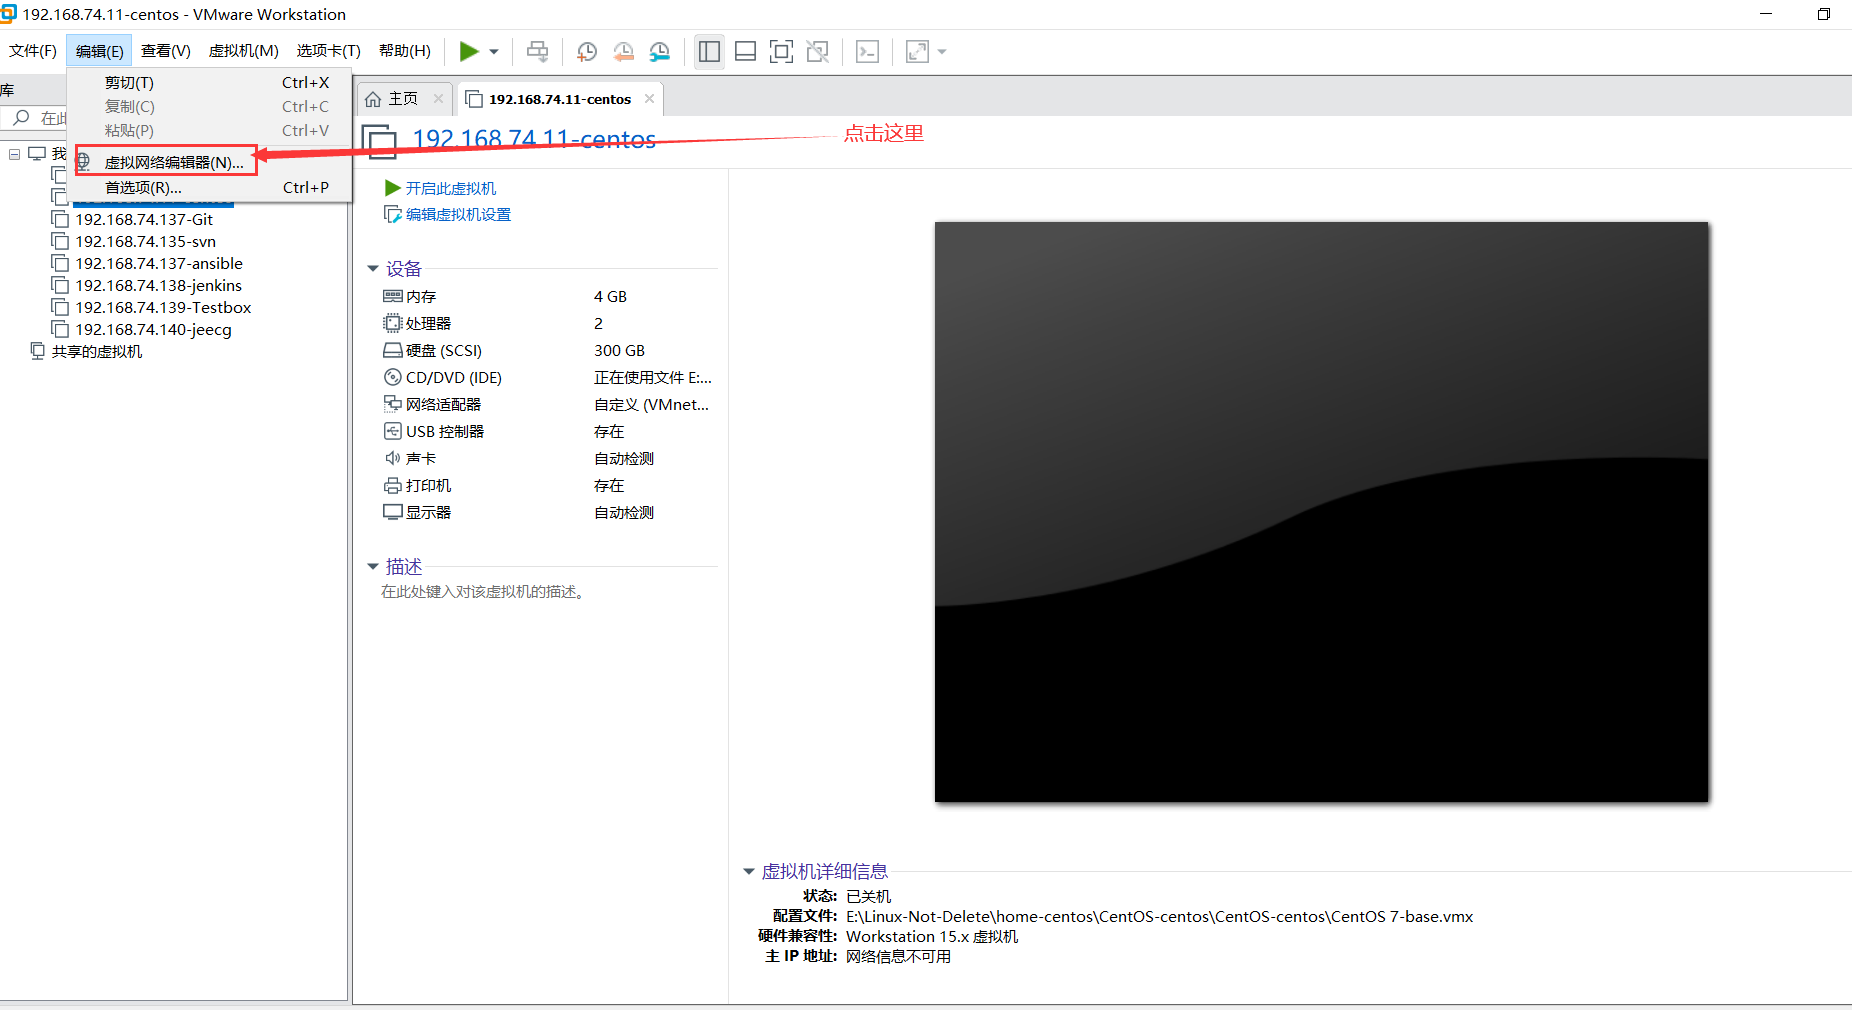Select Virtual Network Editor (虚拟网络编辑器) entry

tap(174, 162)
